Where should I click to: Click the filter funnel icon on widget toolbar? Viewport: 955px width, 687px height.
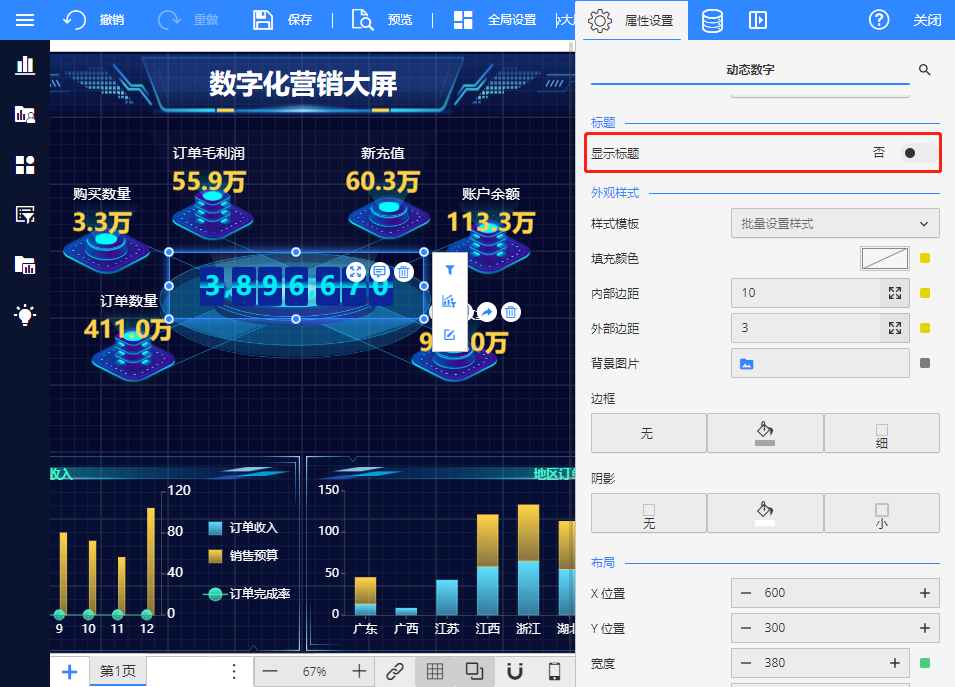[x=450, y=270]
